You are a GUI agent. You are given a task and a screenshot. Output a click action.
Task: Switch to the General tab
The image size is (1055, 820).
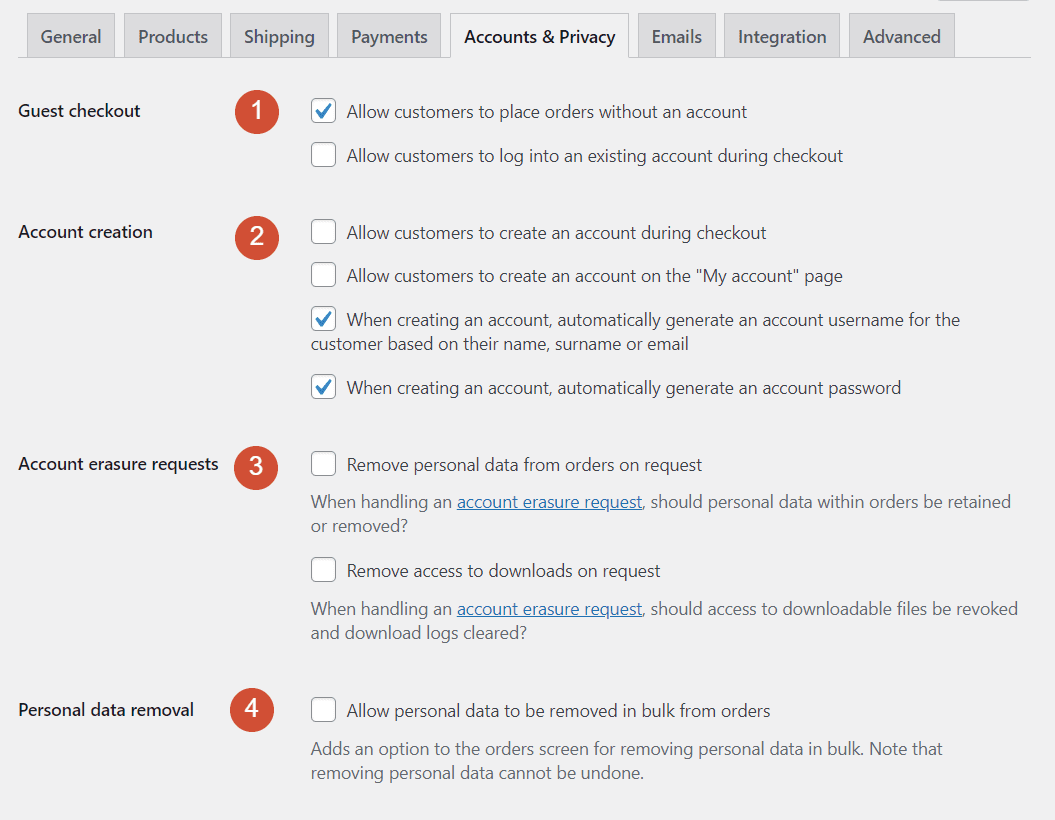pos(70,35)
